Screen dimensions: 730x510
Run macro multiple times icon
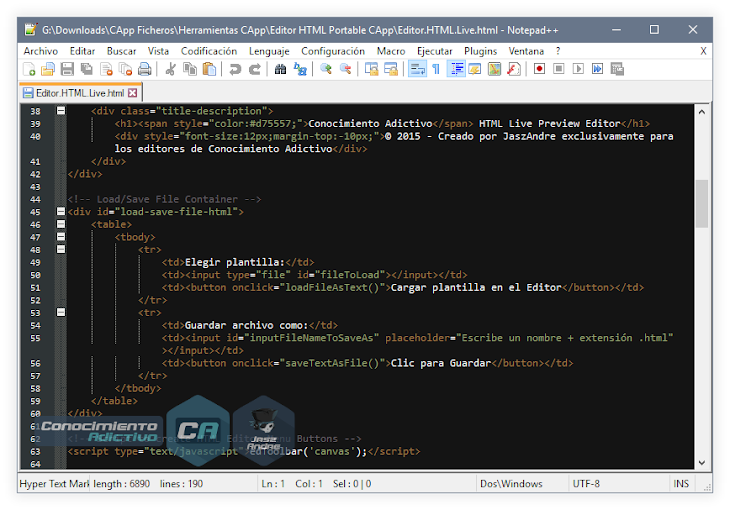tap(597, 69)
